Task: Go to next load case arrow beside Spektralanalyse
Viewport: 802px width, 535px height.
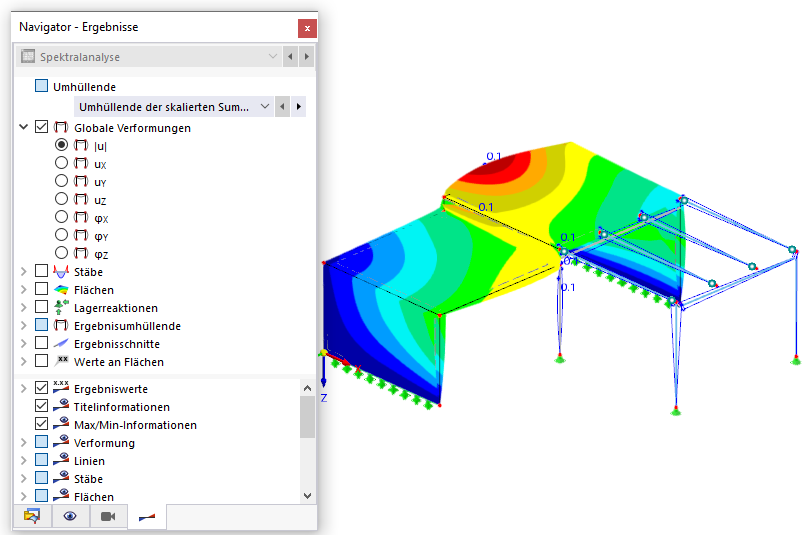Action: 306,56
